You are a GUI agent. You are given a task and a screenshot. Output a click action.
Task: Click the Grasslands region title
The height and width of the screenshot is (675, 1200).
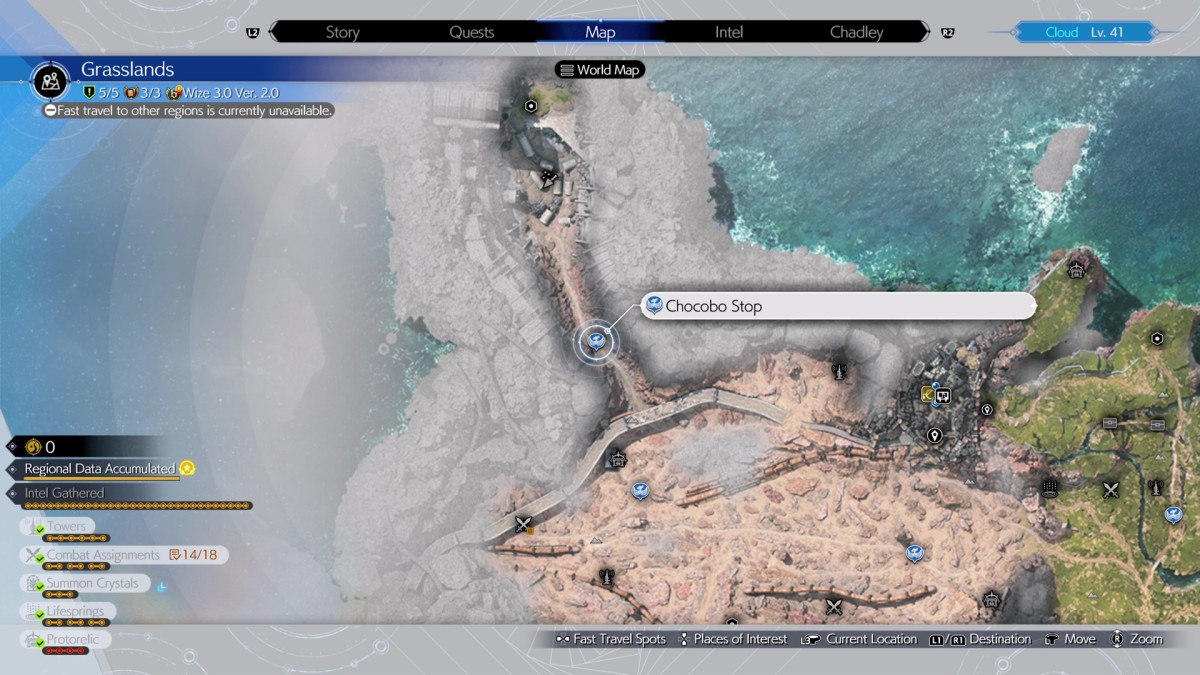tap(127, 70)
